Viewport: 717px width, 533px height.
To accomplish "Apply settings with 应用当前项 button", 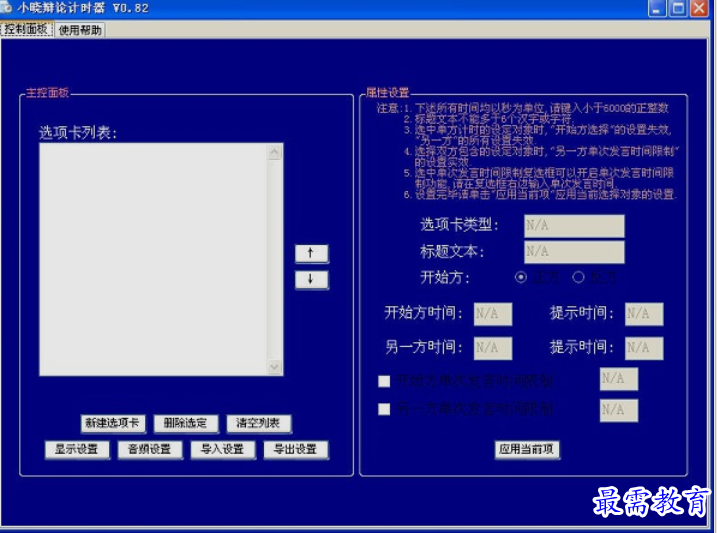I will pos(527,450).
